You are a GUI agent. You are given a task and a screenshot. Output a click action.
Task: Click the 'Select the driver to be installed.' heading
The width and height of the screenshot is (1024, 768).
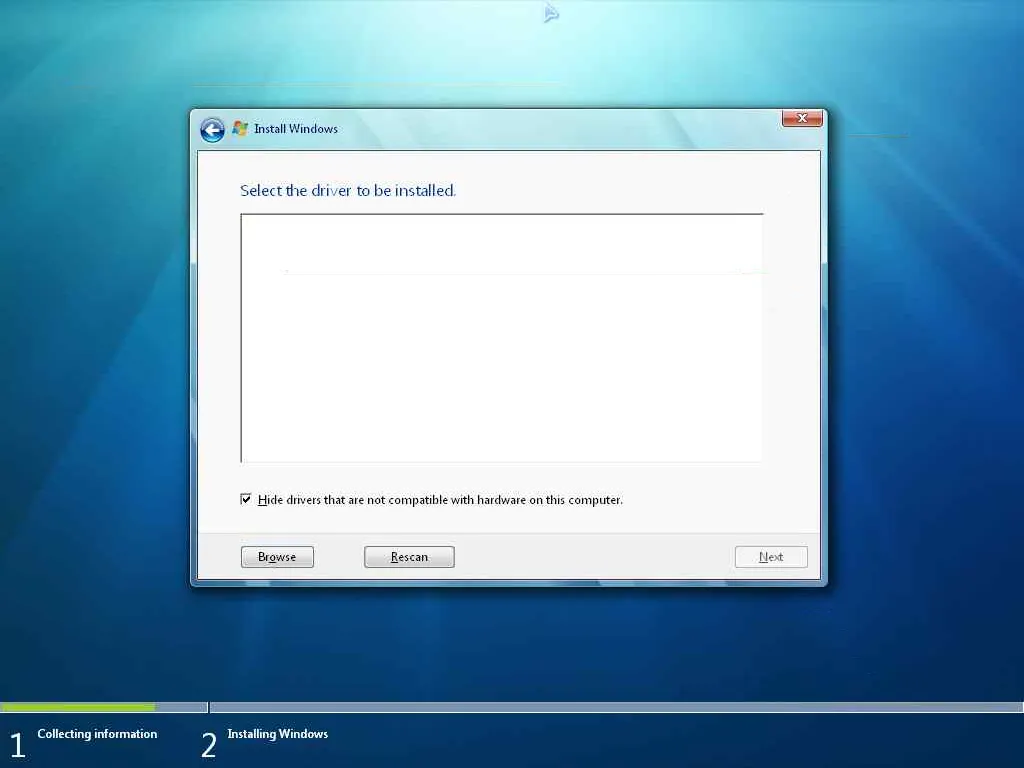click(348, 191)
